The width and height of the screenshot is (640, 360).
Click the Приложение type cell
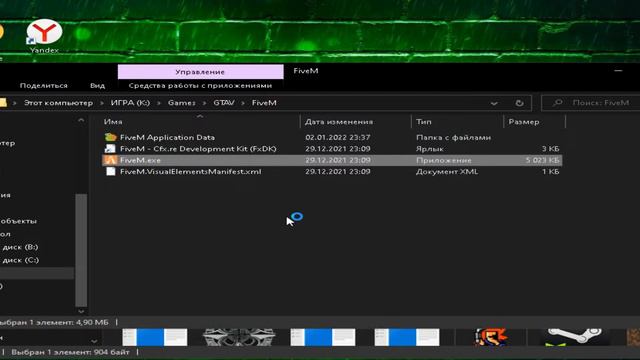[x=444, y=160]
